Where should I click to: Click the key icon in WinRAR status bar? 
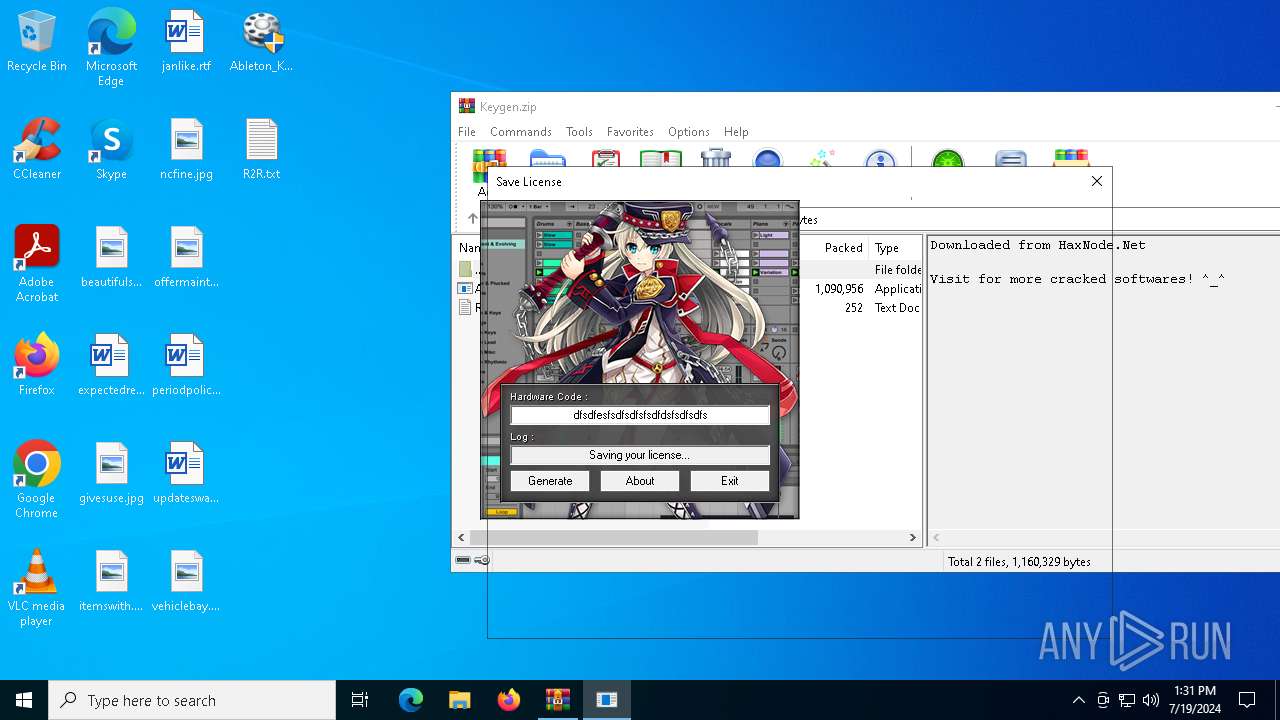tap(481, 560)
